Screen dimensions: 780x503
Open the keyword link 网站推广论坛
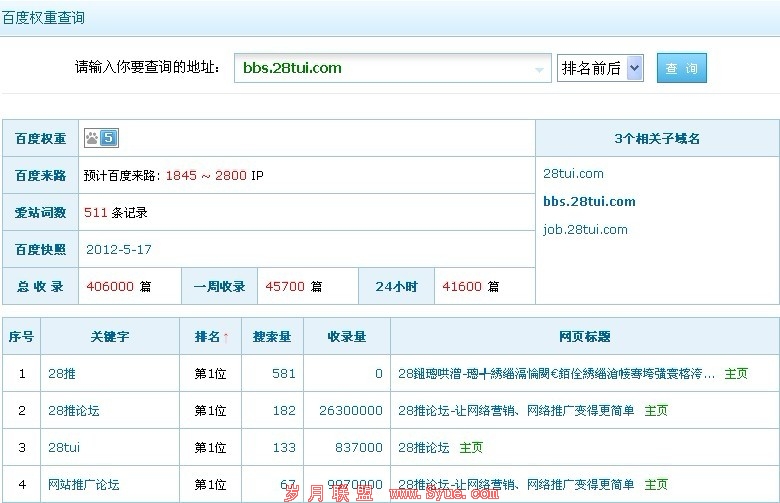[x=84, y=484]
